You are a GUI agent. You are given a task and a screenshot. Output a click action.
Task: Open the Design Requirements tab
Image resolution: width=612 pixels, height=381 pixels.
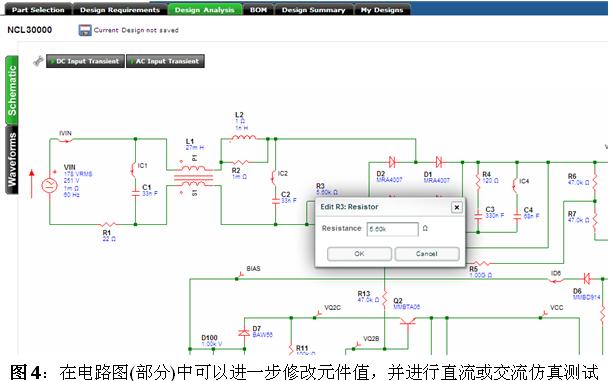[120, 10]
